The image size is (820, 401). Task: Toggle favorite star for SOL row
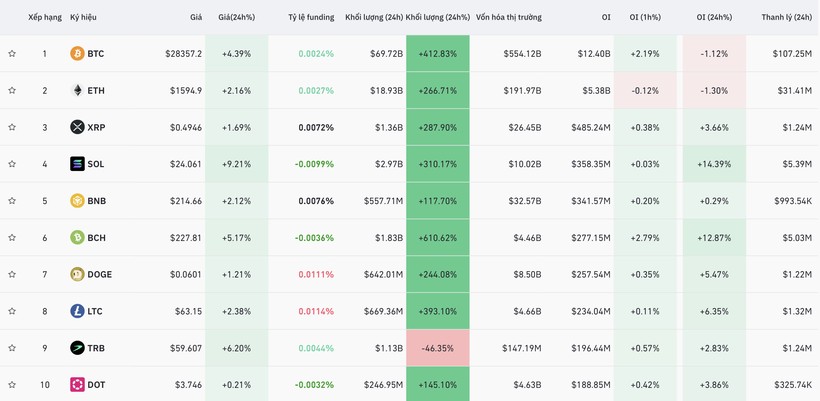pyautogui.click(x=12, y=164)
